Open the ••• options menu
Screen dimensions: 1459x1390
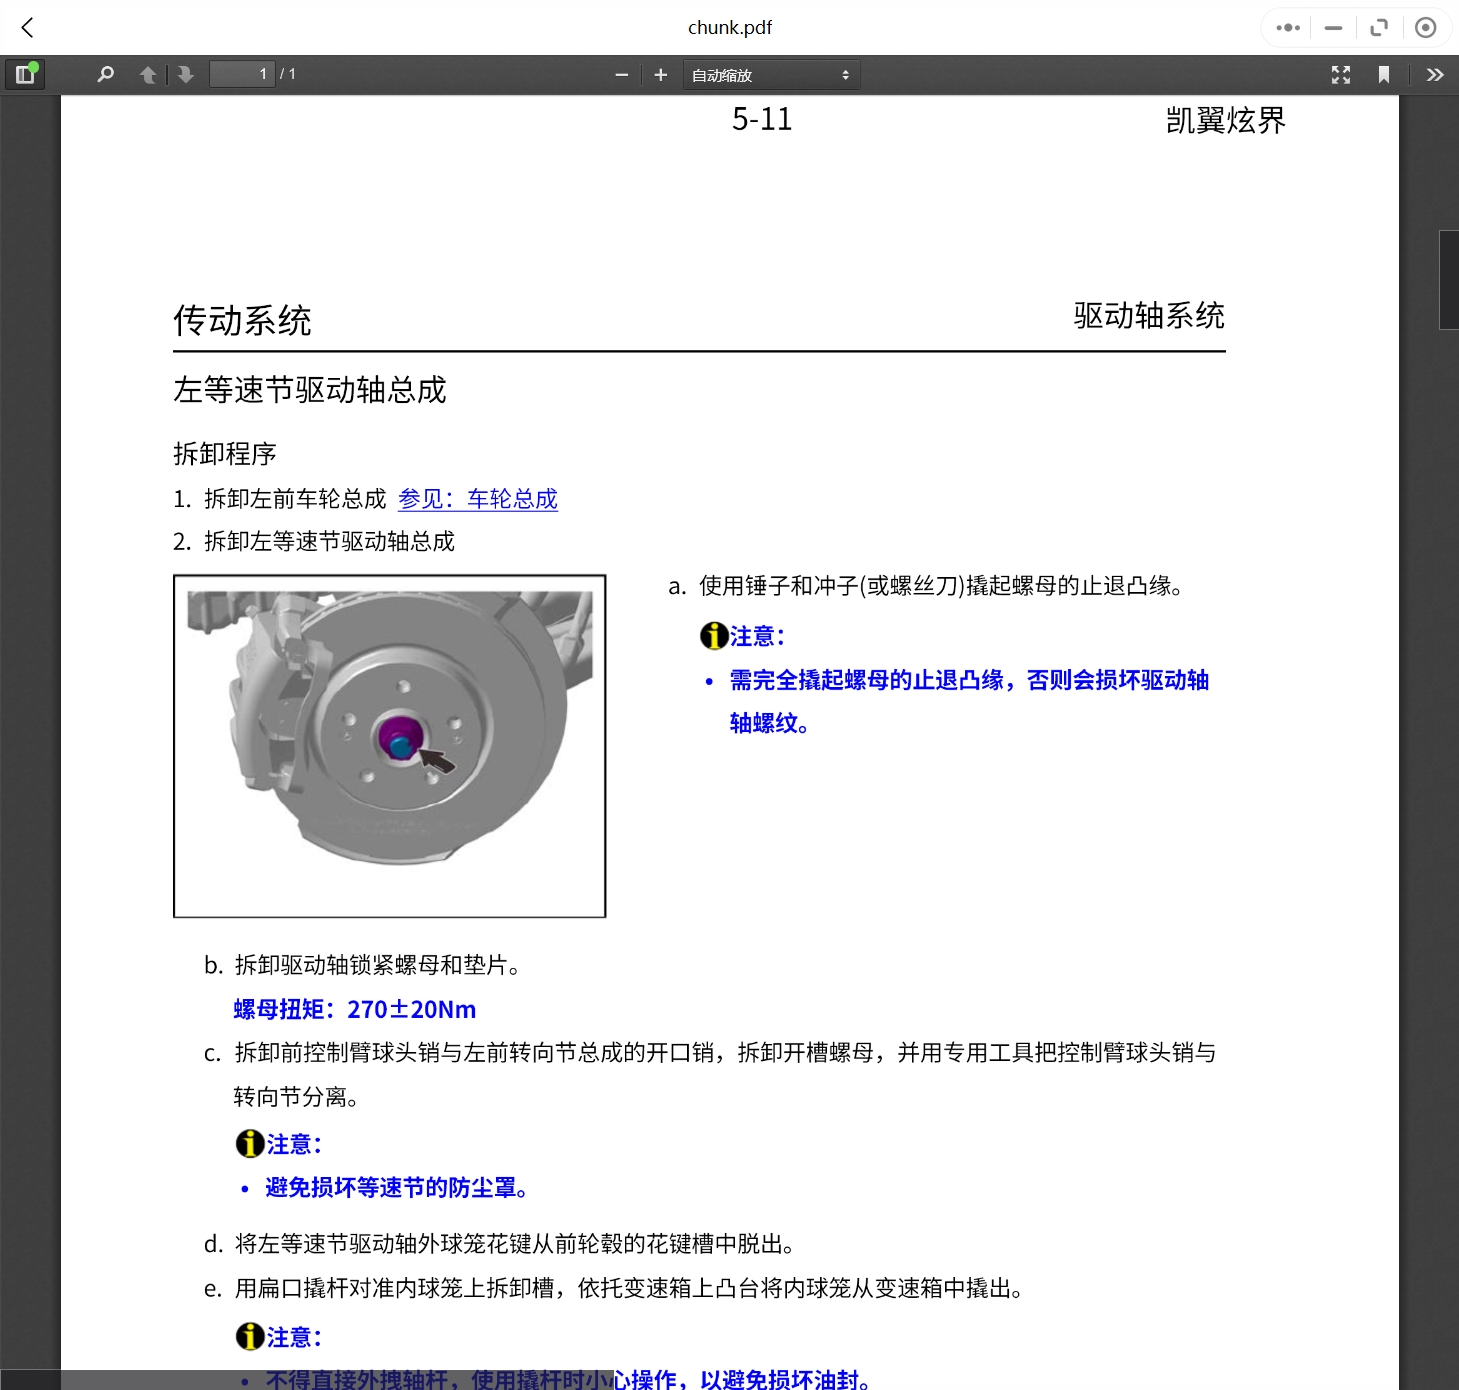(1287, 27)
